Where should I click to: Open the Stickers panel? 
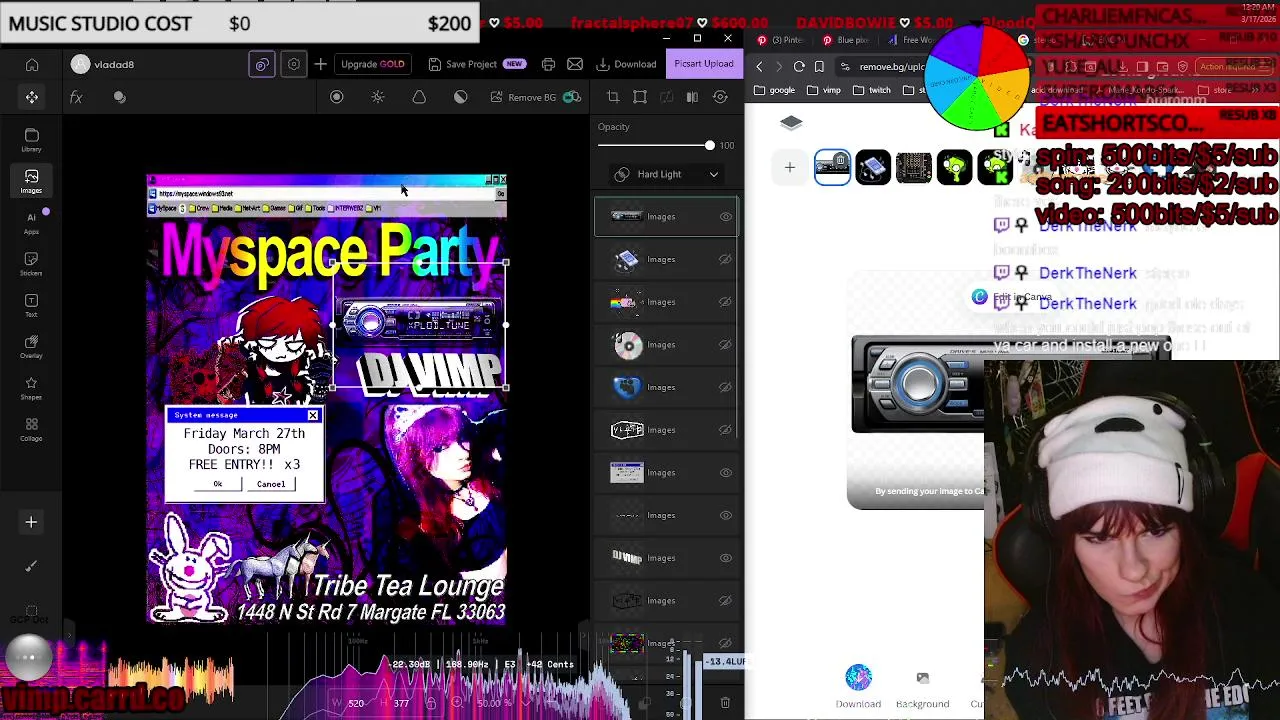(x=32, y=263)
